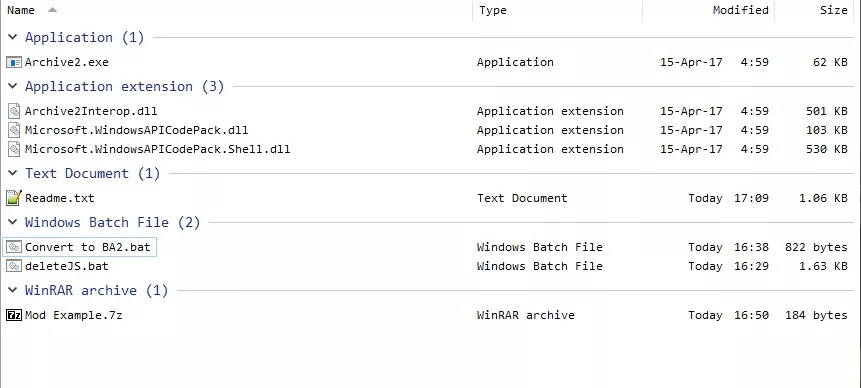The width and height of the screenshot is (861, 388).
Task: Select the Archive2.exe application icon
Action: 14,62
